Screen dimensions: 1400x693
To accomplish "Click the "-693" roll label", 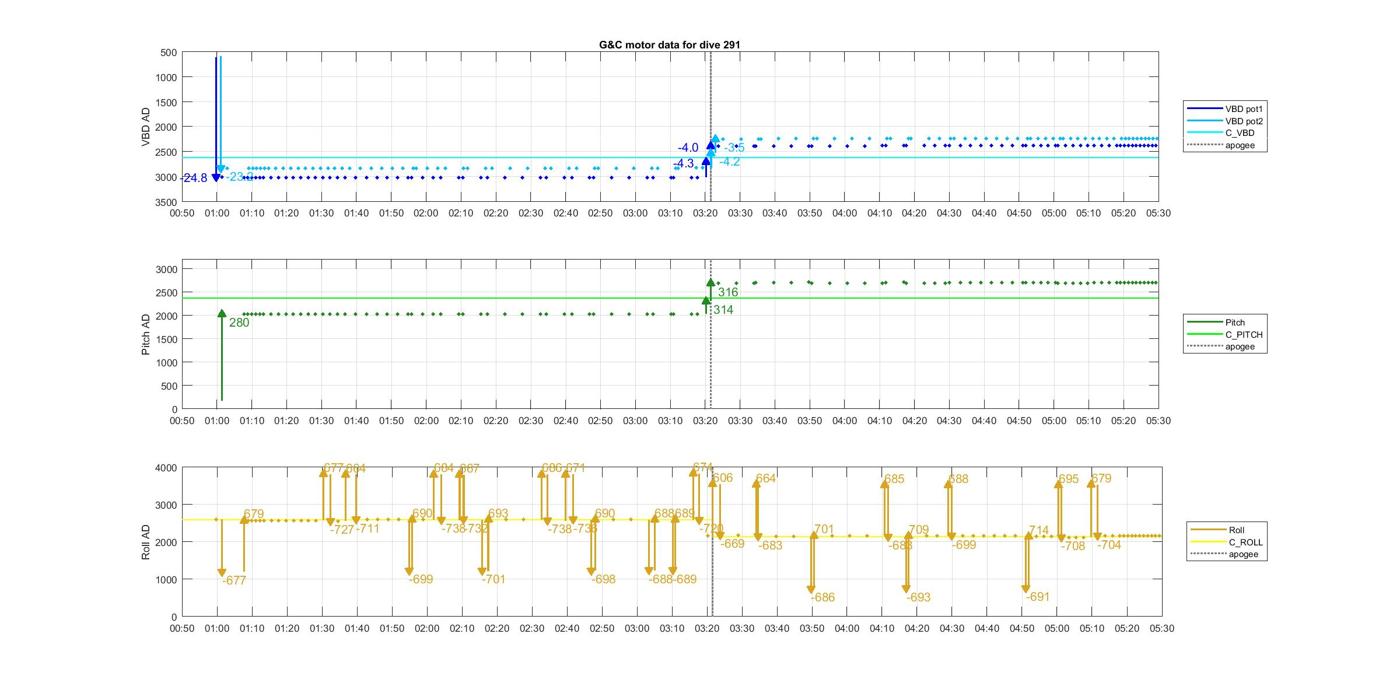I will [x=919, y=598].
